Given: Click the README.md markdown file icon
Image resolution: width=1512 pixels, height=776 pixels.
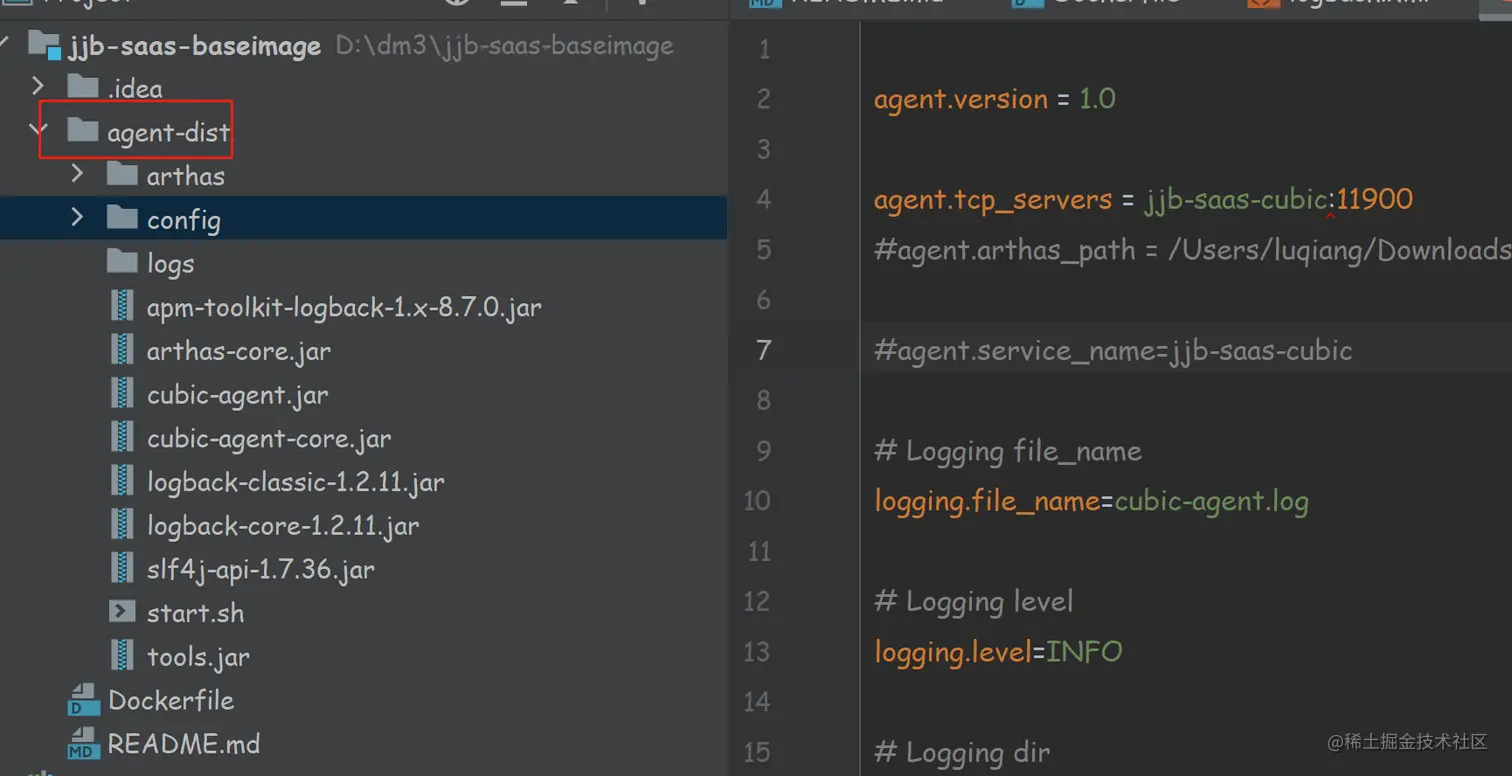Looking at the screenshot, I should click(x=84, y=745).
